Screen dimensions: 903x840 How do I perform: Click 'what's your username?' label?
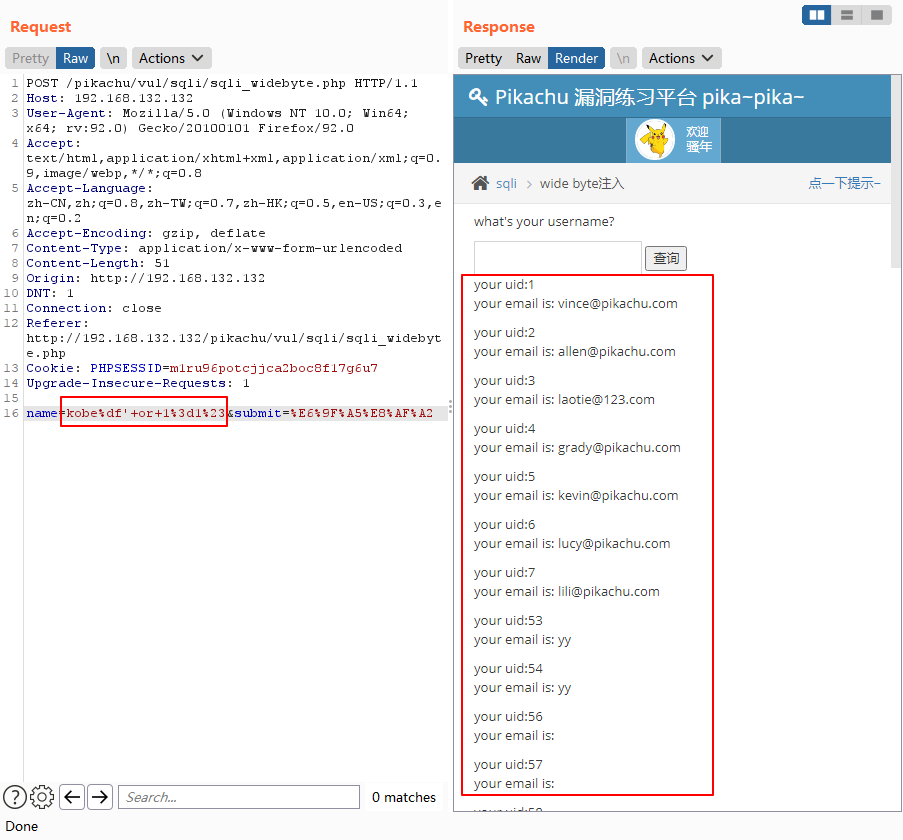[x=544, y=221]
